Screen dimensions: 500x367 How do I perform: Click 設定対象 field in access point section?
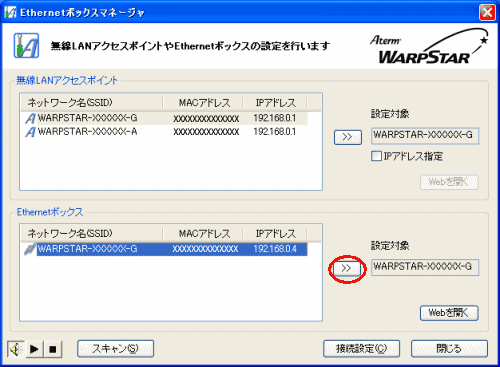pos(425,136)
